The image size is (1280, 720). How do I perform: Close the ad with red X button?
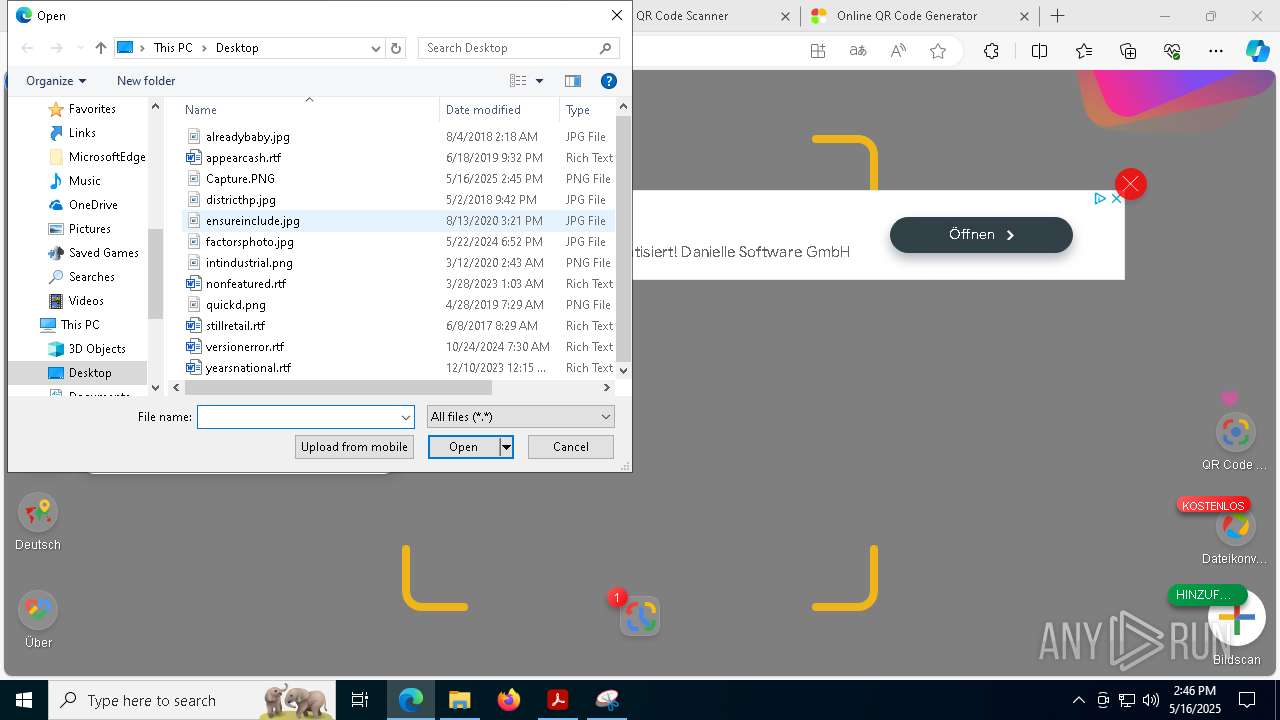[1130, 184]
